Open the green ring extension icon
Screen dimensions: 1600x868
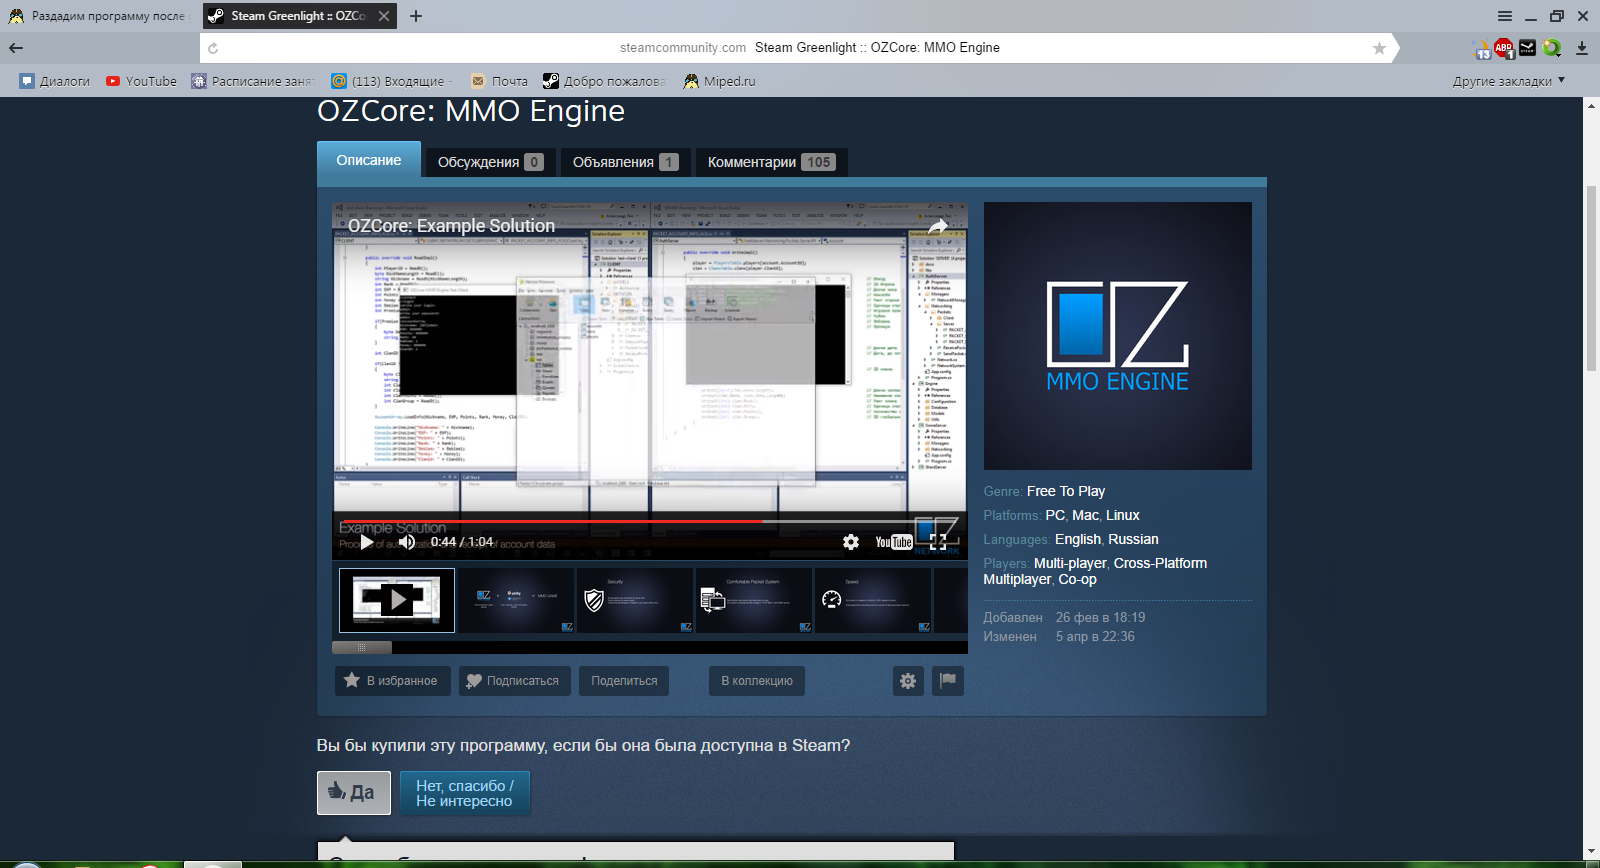click(1551, 47)
